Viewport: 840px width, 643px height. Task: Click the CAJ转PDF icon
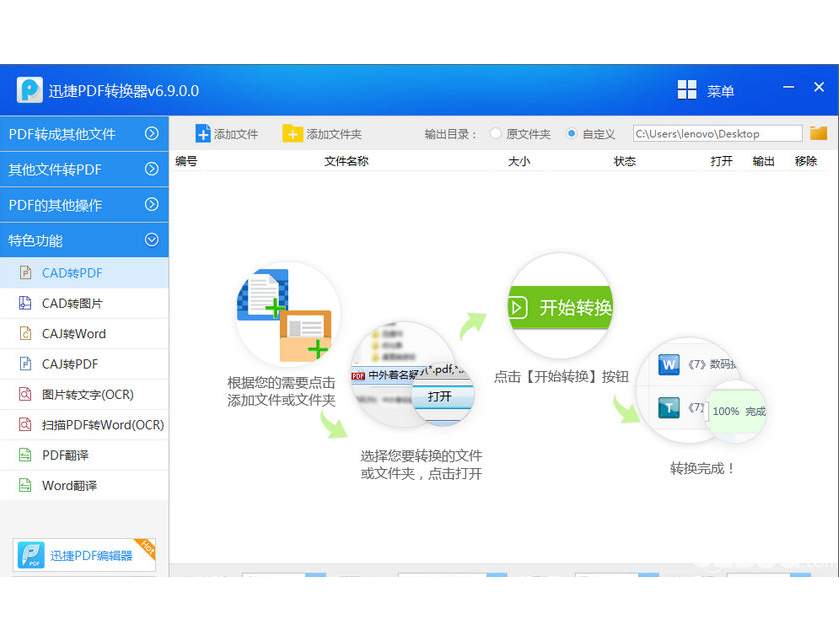[x=25, y=364]
